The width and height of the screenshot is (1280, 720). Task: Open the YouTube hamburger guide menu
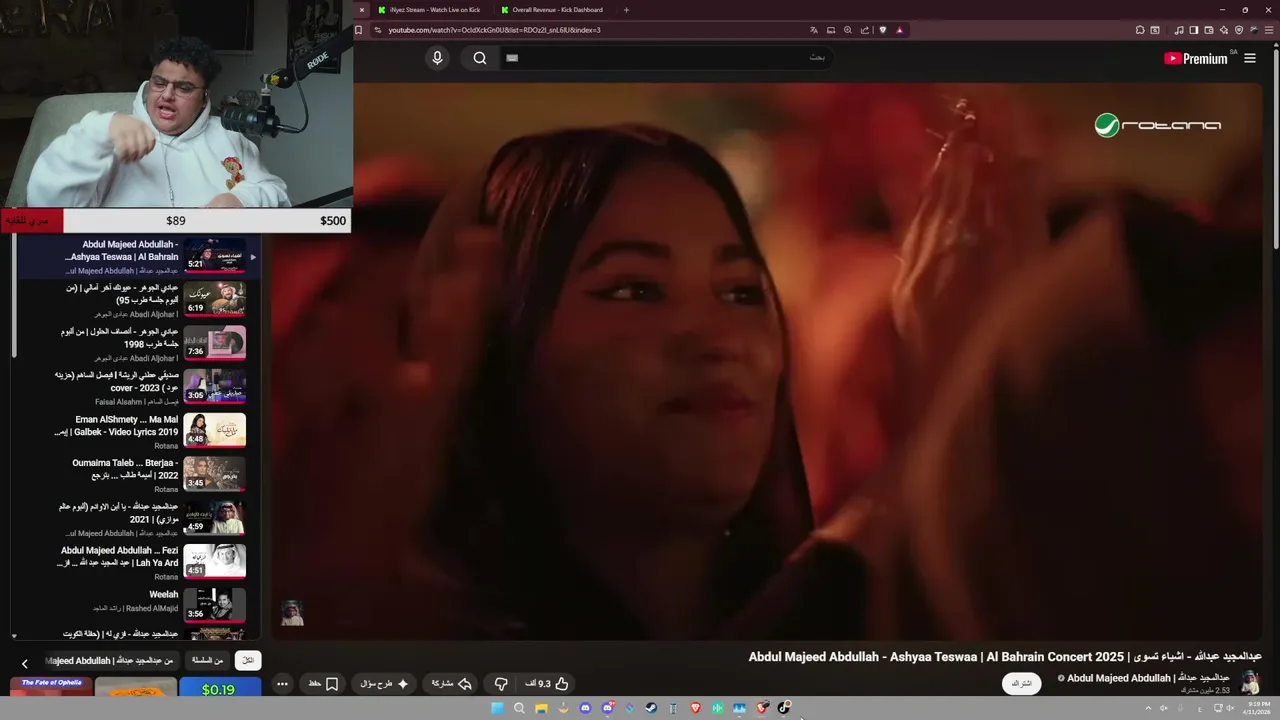(1249, 58)
